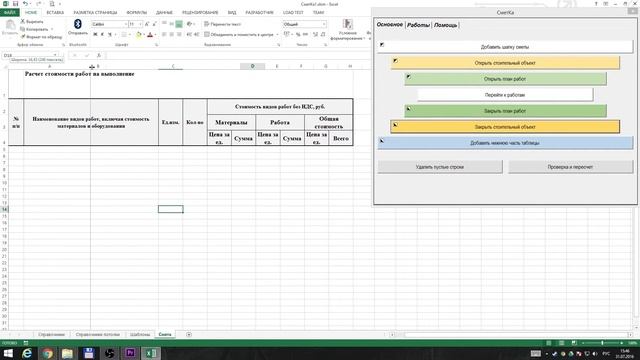This screenshot has width=640, height=360.
Task: Click the Undo arrow icon
Action: click(x=25, y=4)
